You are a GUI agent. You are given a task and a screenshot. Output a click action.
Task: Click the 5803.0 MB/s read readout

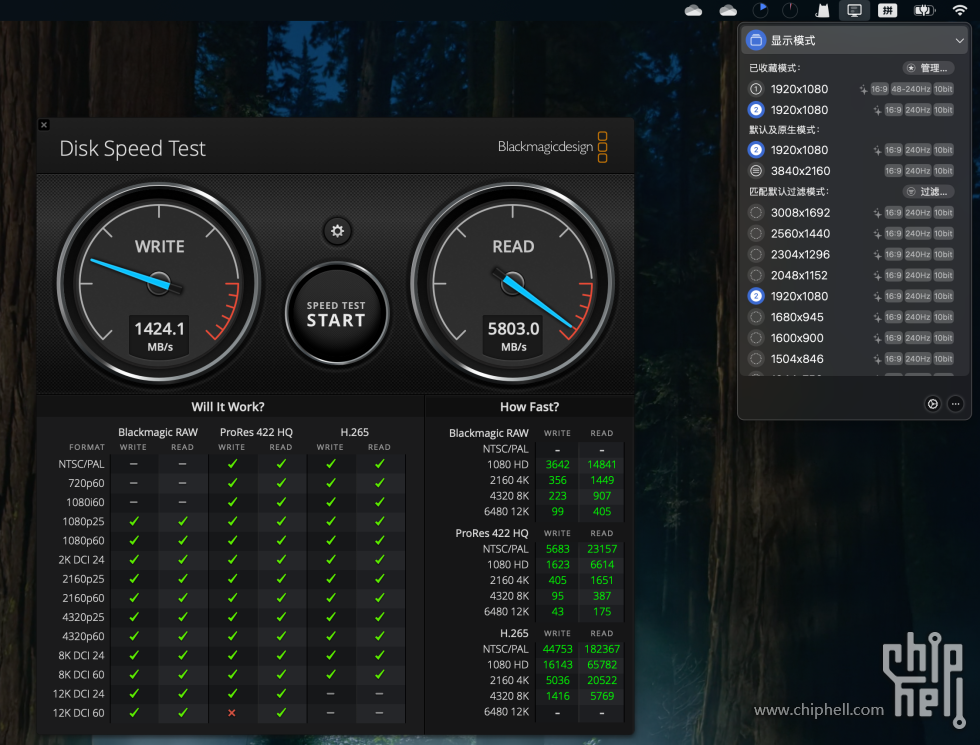point(513,336)
